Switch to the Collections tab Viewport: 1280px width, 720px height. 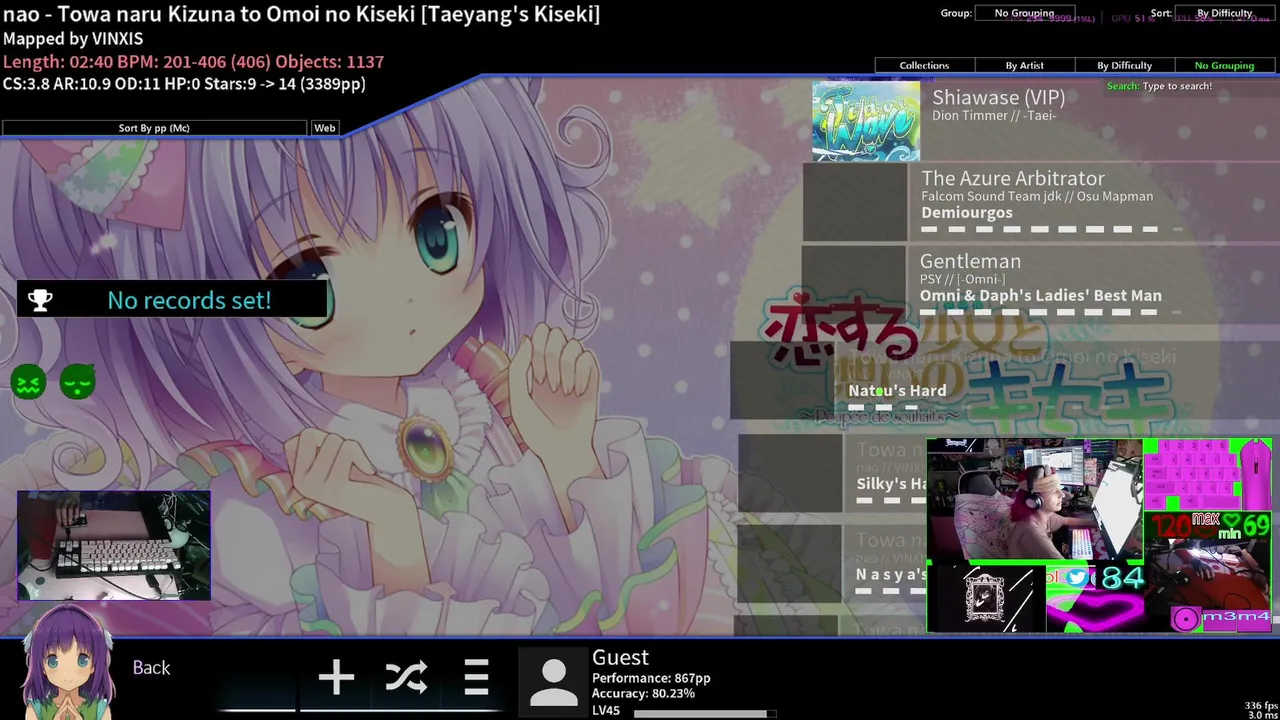924,65
